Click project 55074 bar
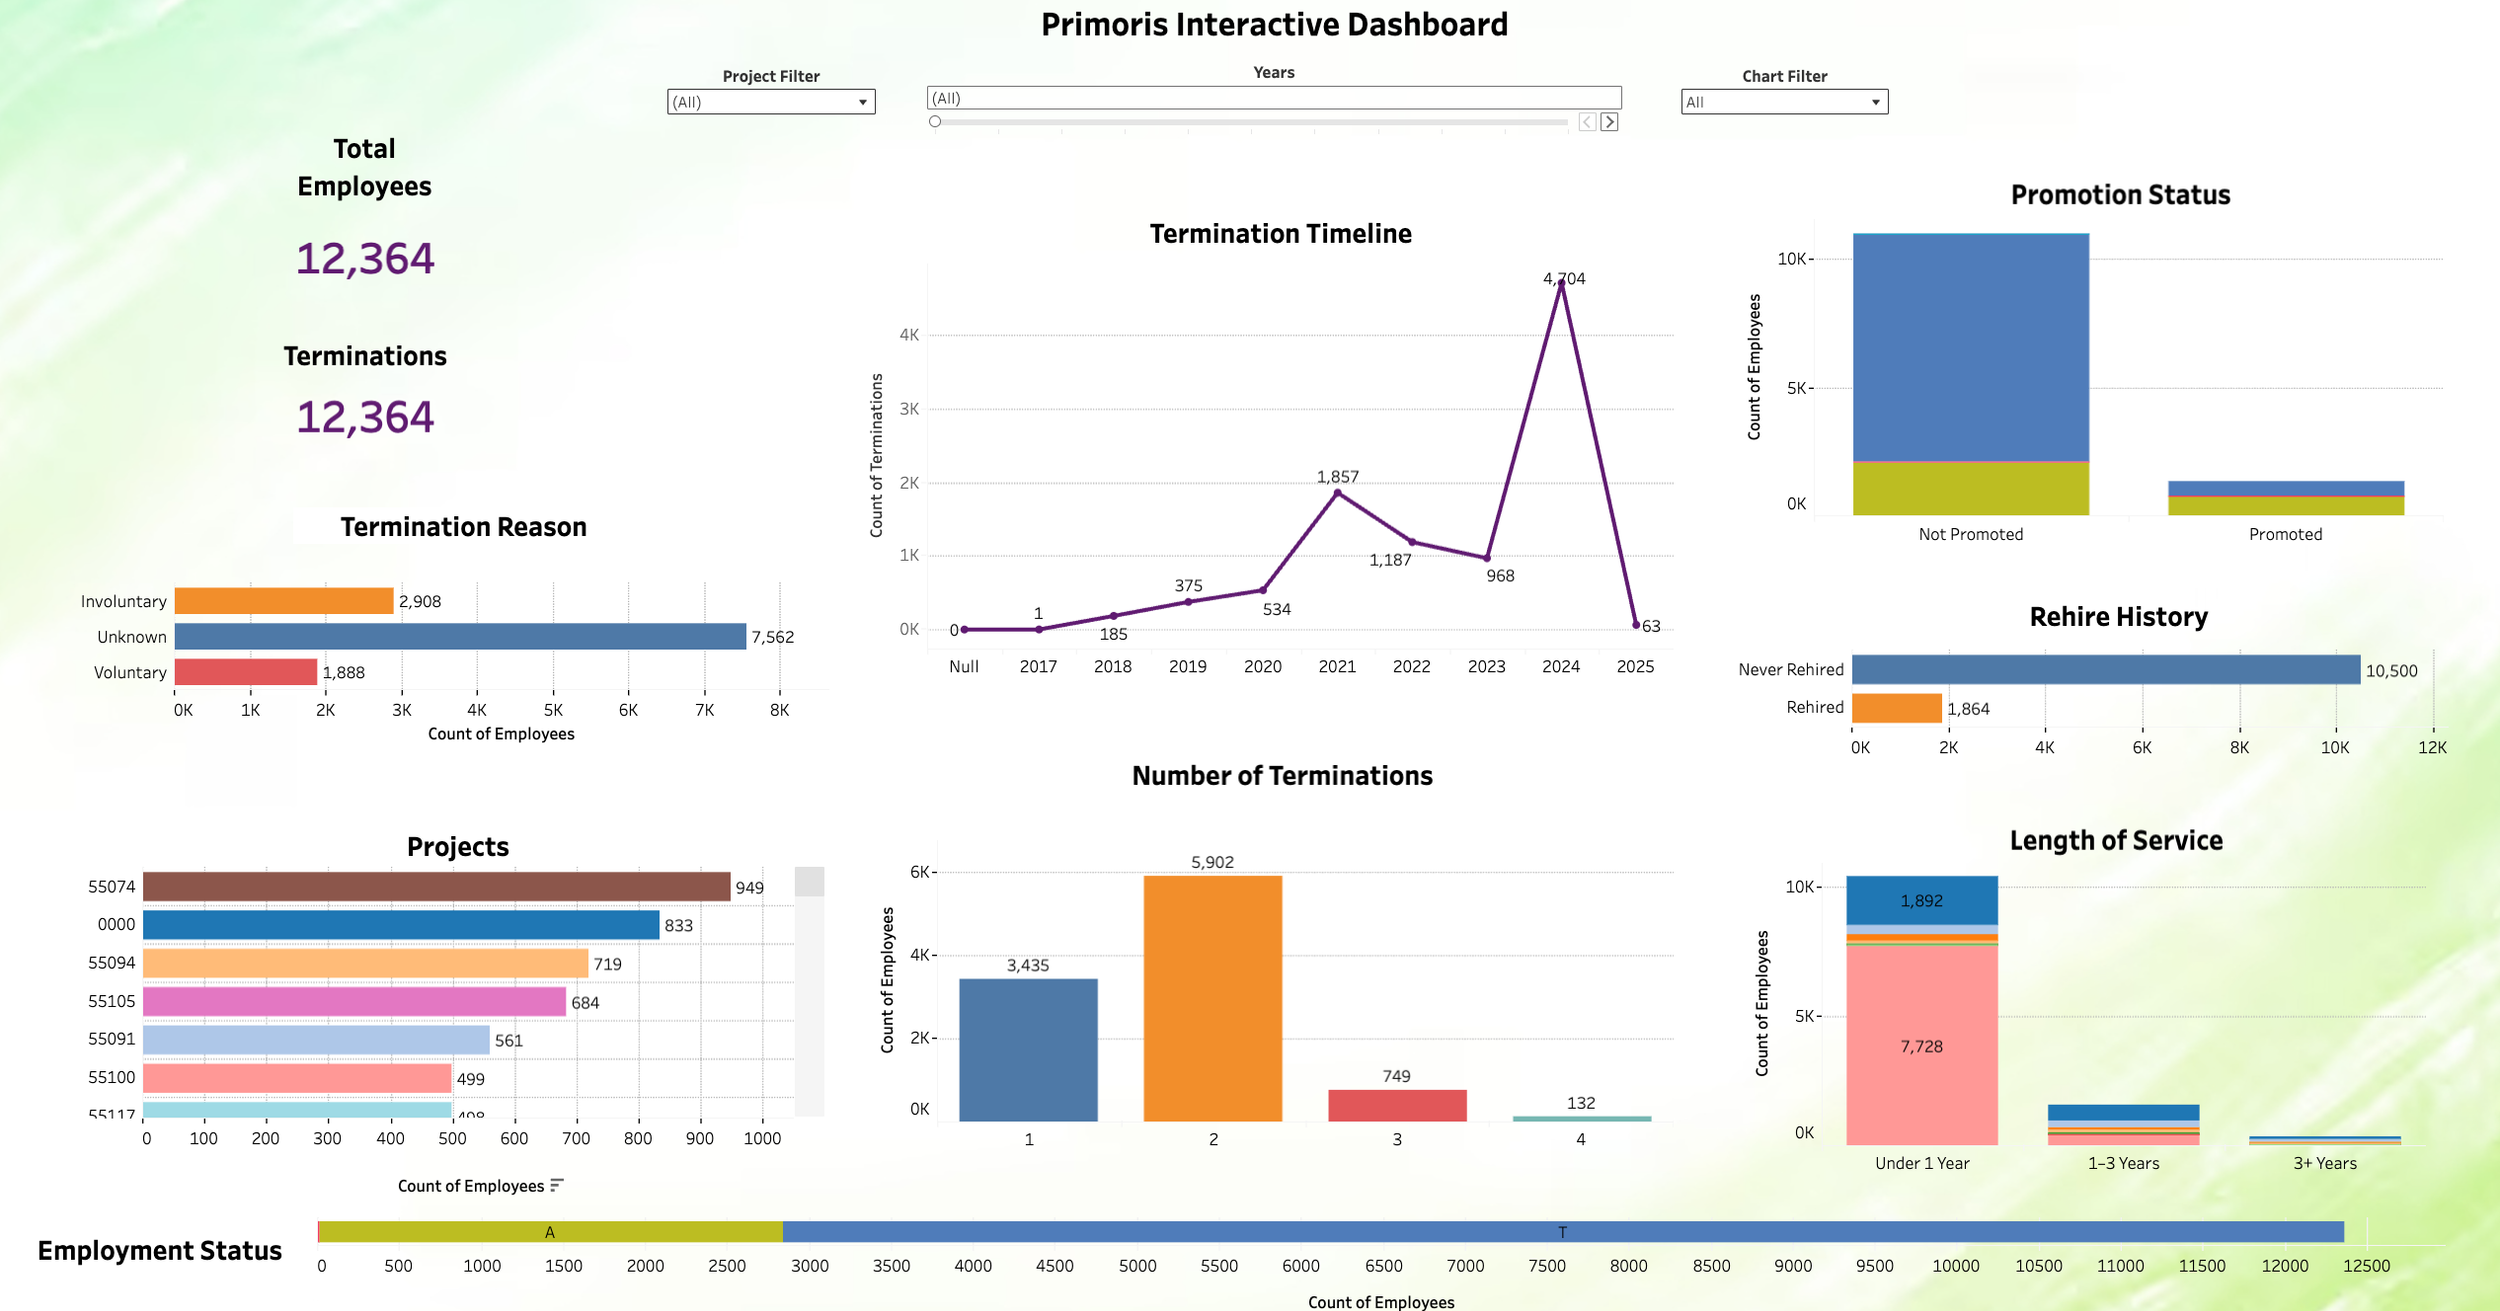Screen dimensions: 2500x1311 [436, 887]
